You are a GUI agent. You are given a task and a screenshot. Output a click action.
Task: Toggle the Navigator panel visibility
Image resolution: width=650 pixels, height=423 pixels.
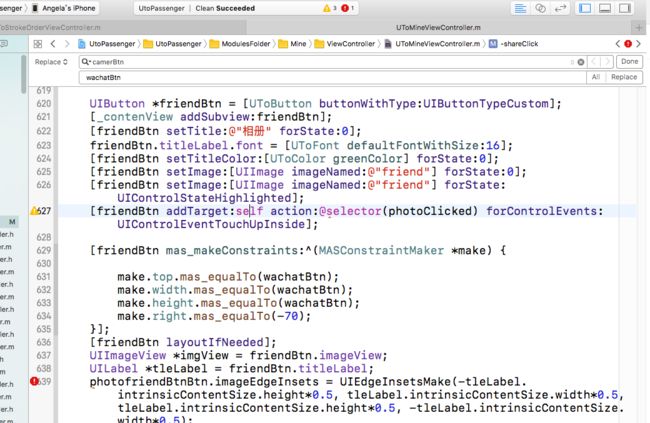[x=585, y=8]
